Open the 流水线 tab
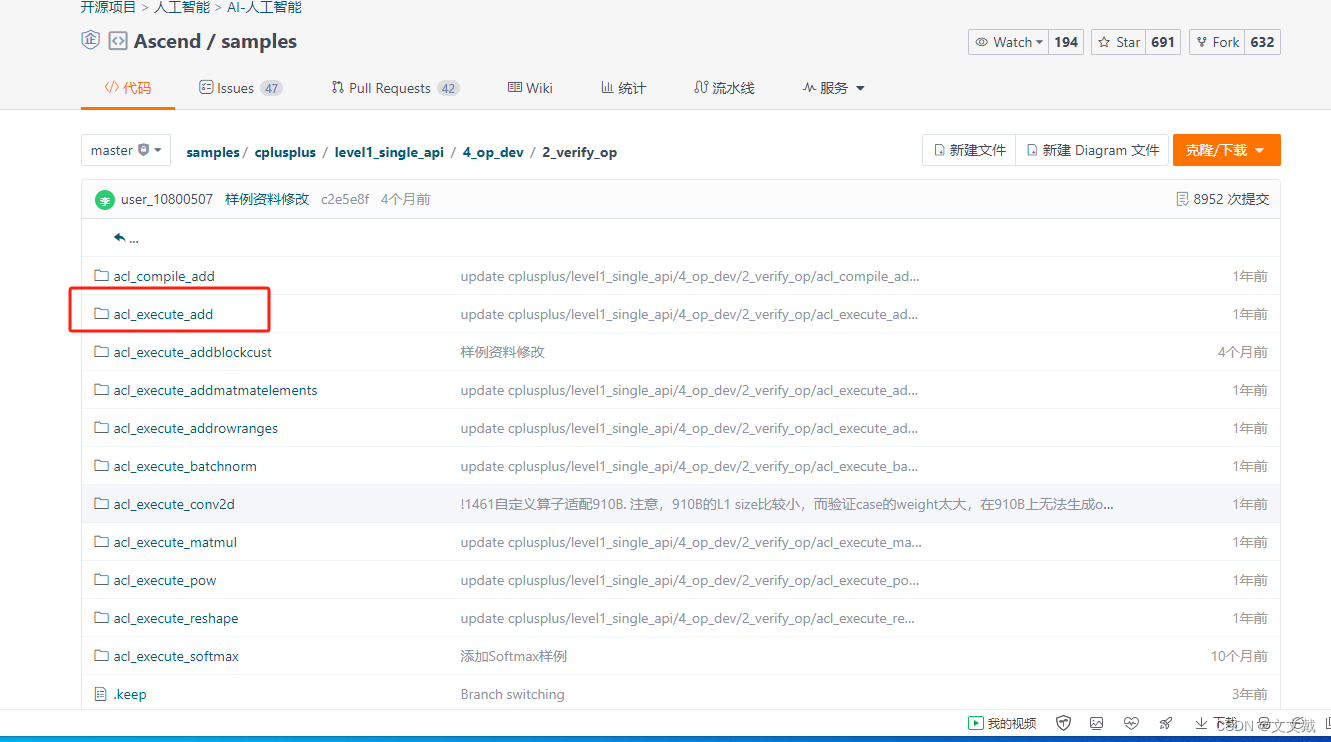 724,88
